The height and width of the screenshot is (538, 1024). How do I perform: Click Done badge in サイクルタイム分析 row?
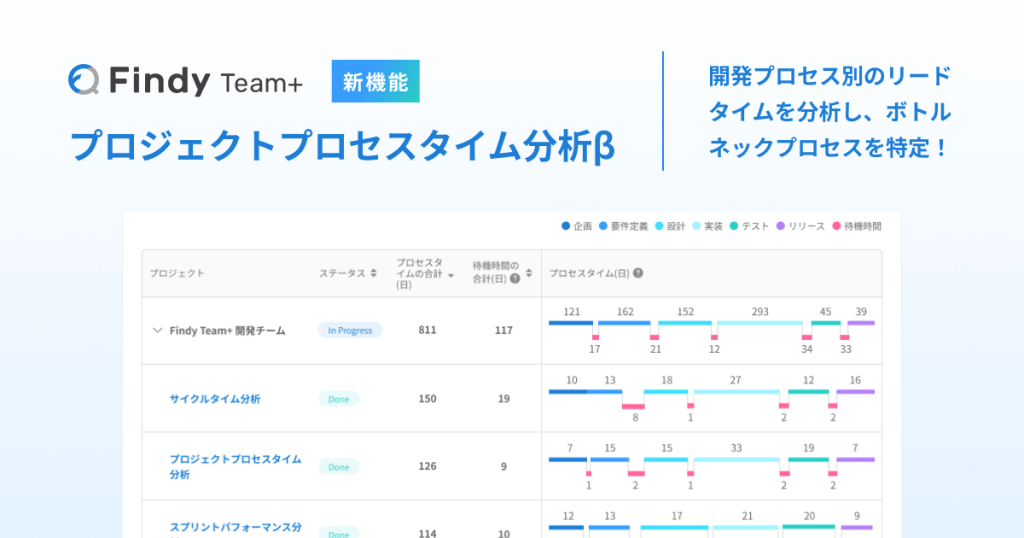click(x=338, y=399)
